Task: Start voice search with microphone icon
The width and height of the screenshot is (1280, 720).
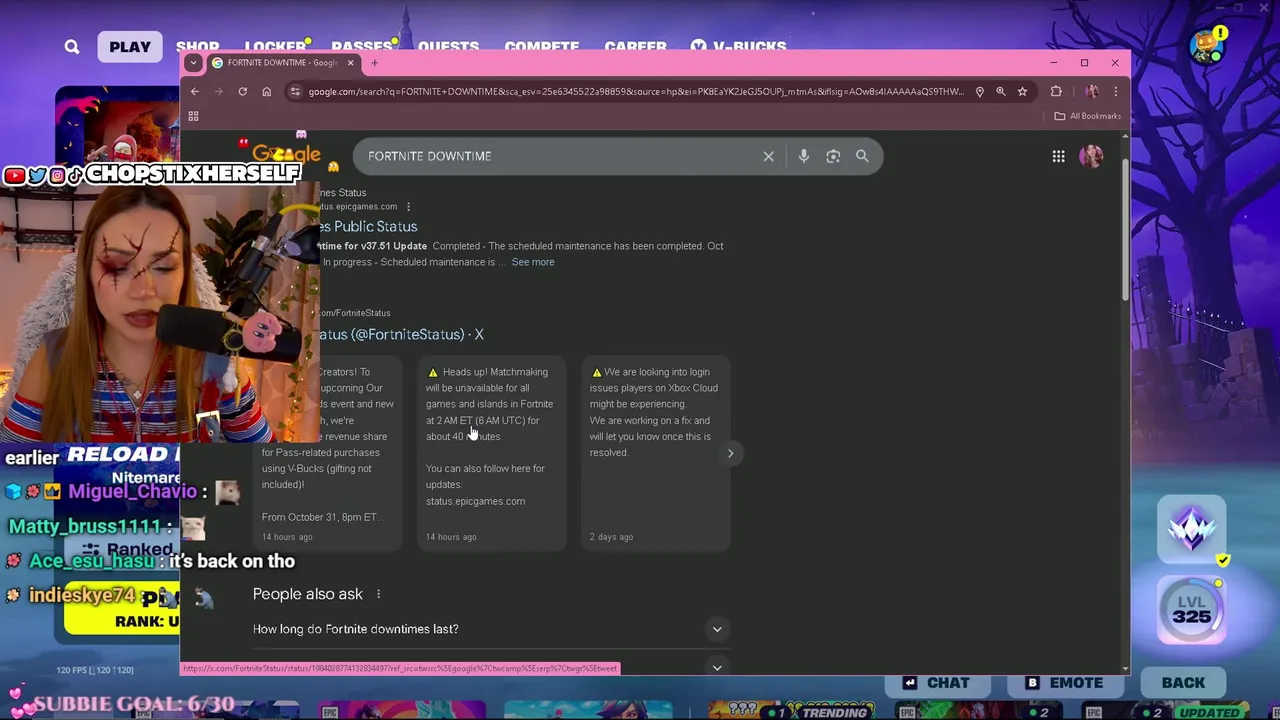Action: (803, 156)
